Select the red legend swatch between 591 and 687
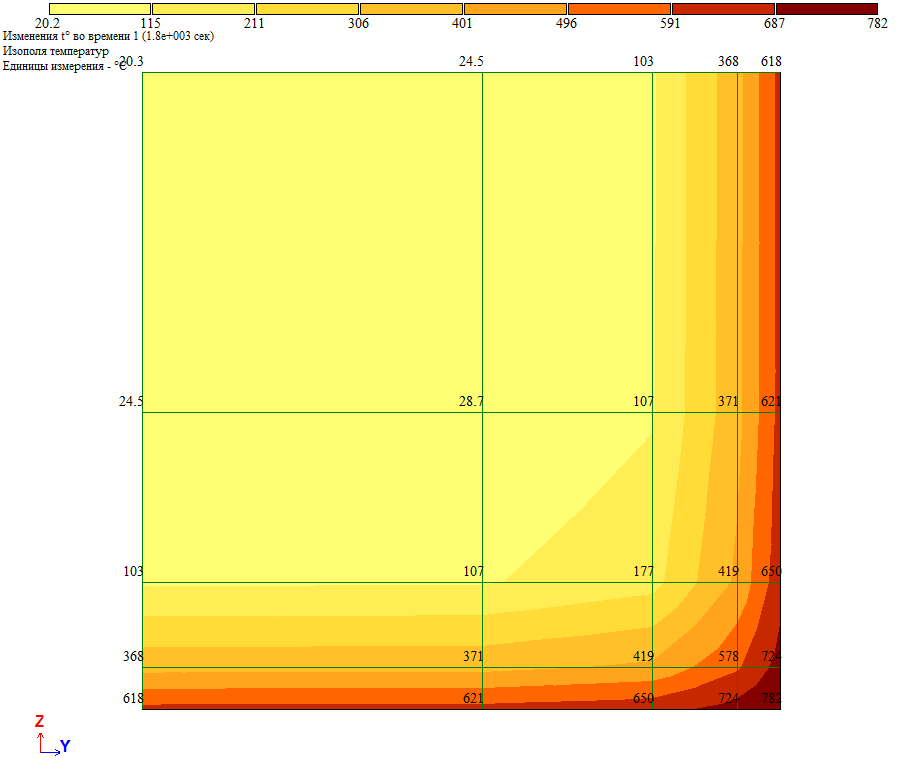This screenshot has height=769, width=902. coord(723,8)
